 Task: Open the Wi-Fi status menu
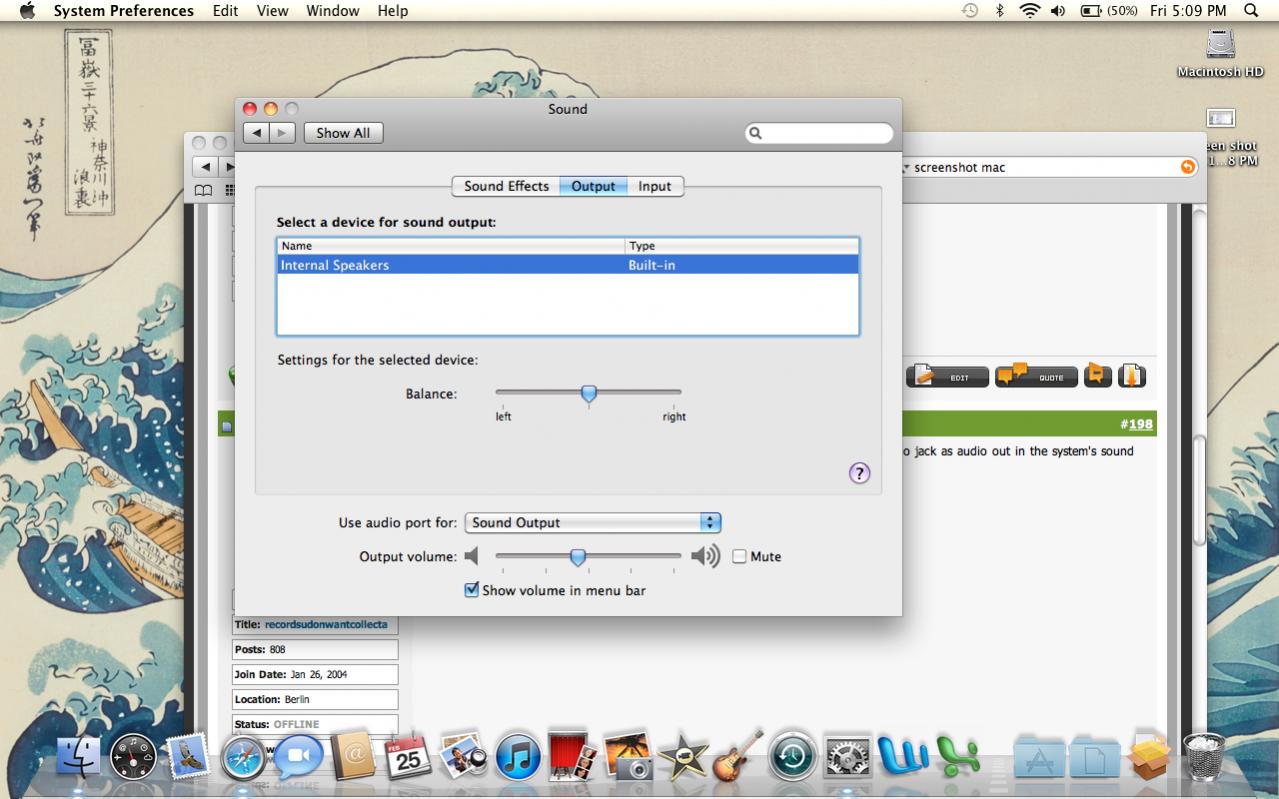click(x=1030, y=11)
